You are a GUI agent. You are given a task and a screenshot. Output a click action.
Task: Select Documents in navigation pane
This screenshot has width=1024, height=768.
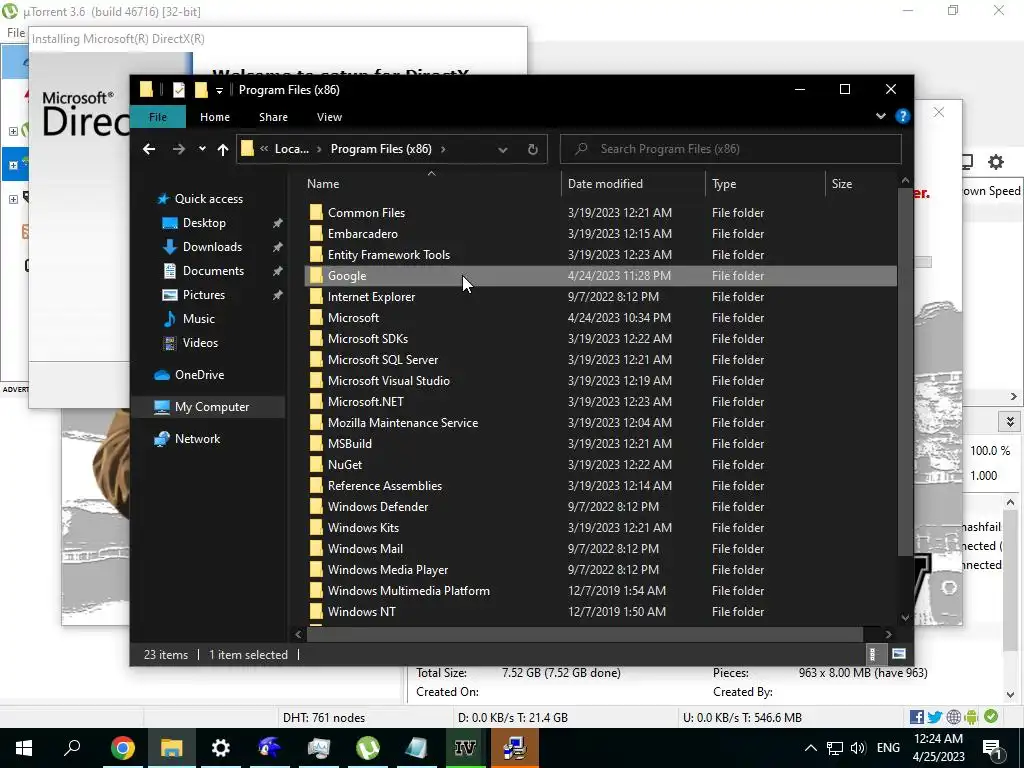point(213,271)
